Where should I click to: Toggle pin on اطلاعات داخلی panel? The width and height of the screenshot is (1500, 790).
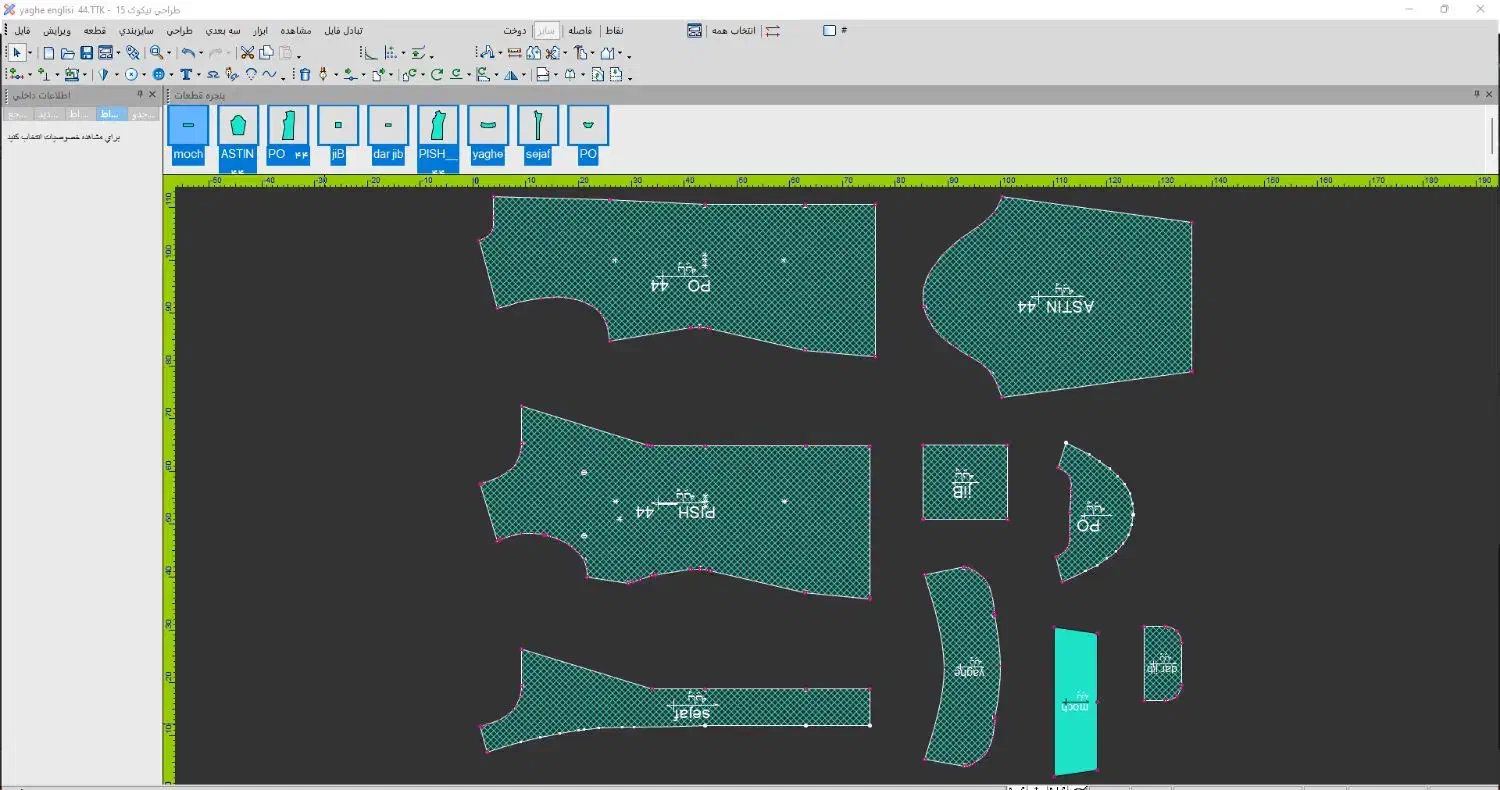[x=140, y=94]
